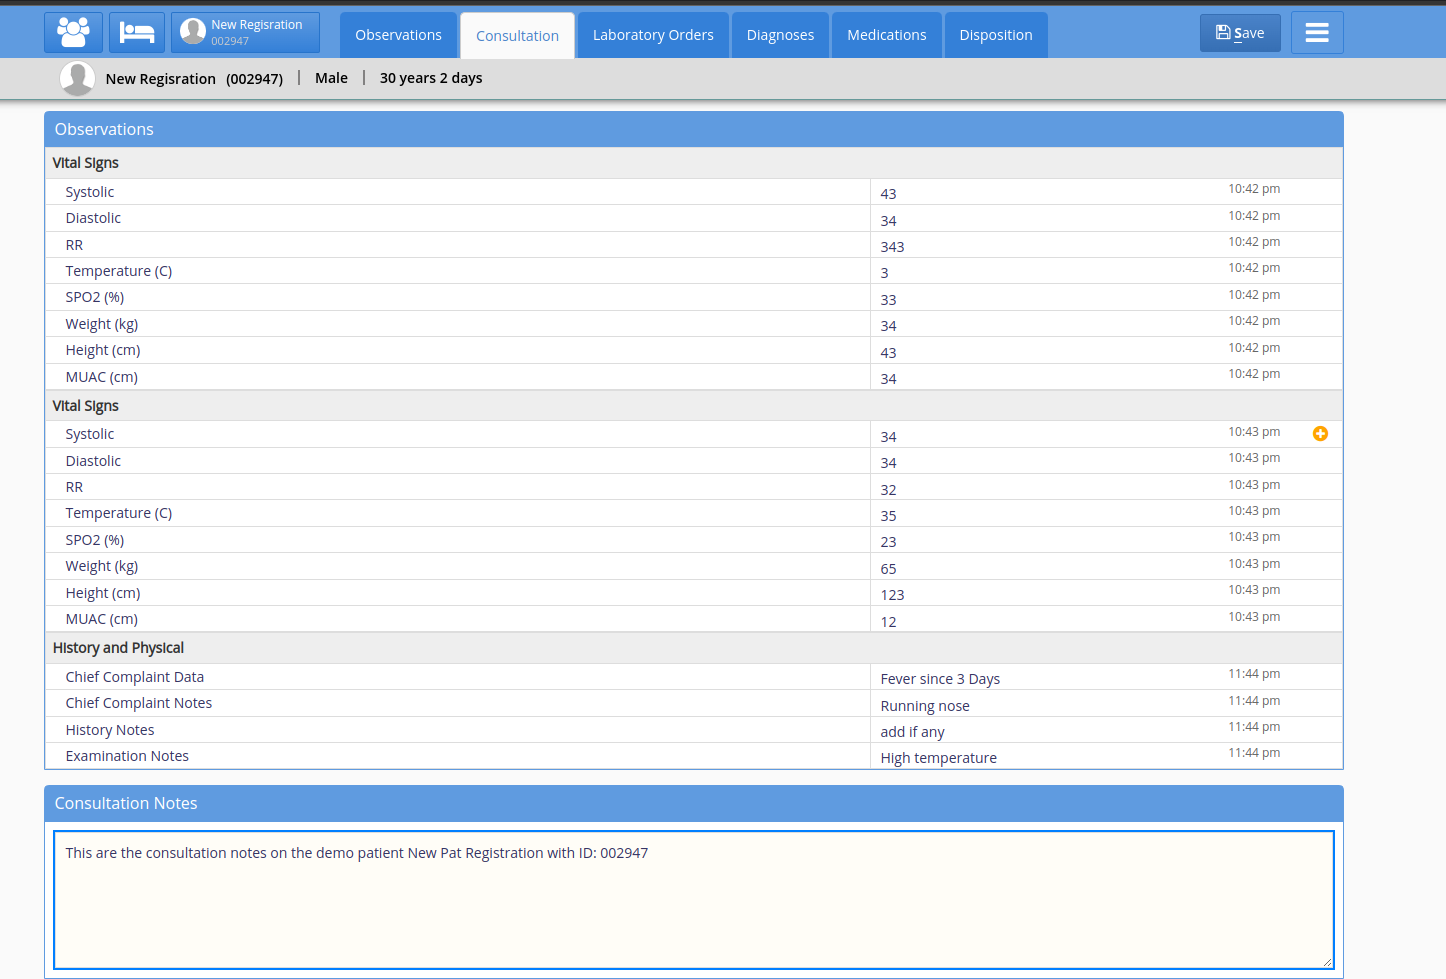
Task: Open the patient search group icon
Action: [x=73, y=33]
